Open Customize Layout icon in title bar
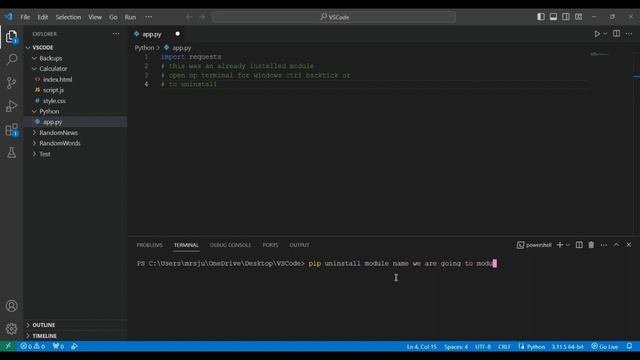640x360 pixels. click(x=578, y=17)
